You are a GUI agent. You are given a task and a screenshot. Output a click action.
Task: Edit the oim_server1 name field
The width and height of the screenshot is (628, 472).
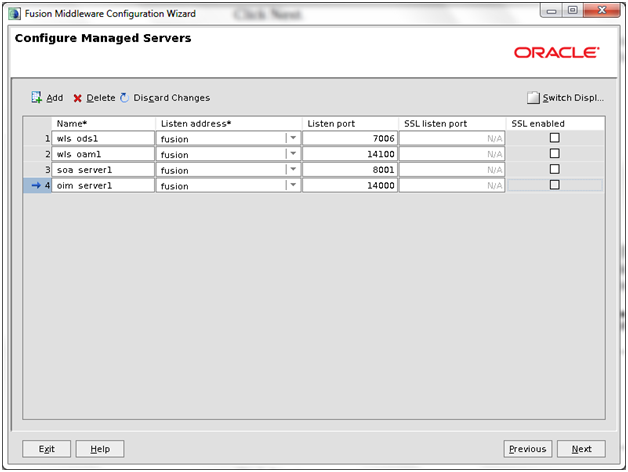pyautogui.click(x=103, y=185)
